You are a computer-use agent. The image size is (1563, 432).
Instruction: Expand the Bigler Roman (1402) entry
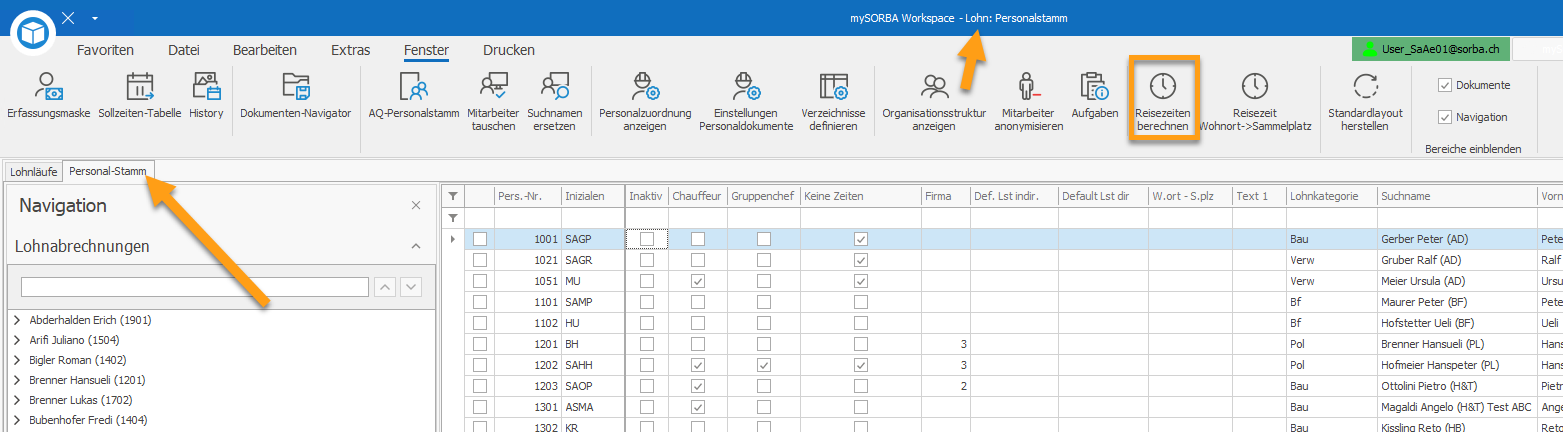(x=17, y=360)
